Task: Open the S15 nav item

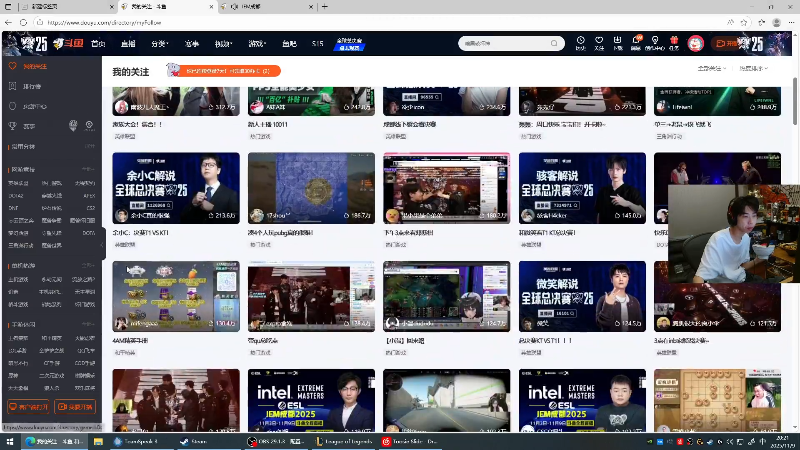Action: [x=317, y=44]
